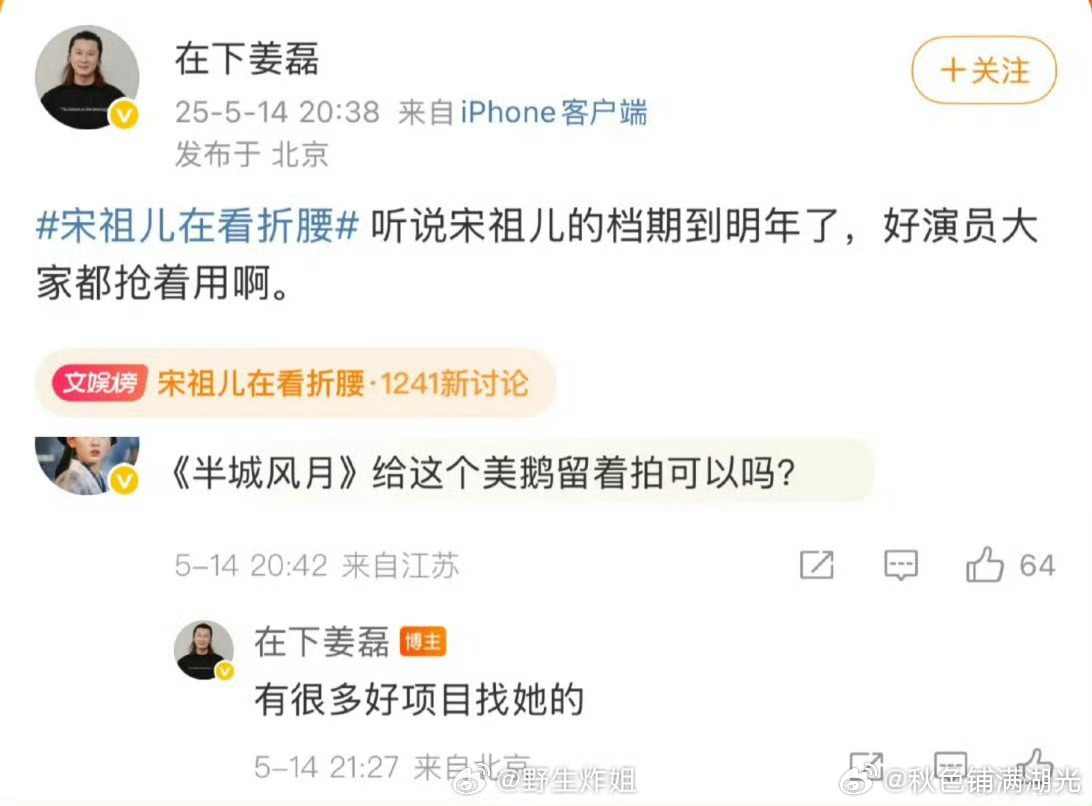Comment on the reply using bubble icon
Viewport: 1092px width, 806px height.
pyautogui.click(x=951, y=765)
